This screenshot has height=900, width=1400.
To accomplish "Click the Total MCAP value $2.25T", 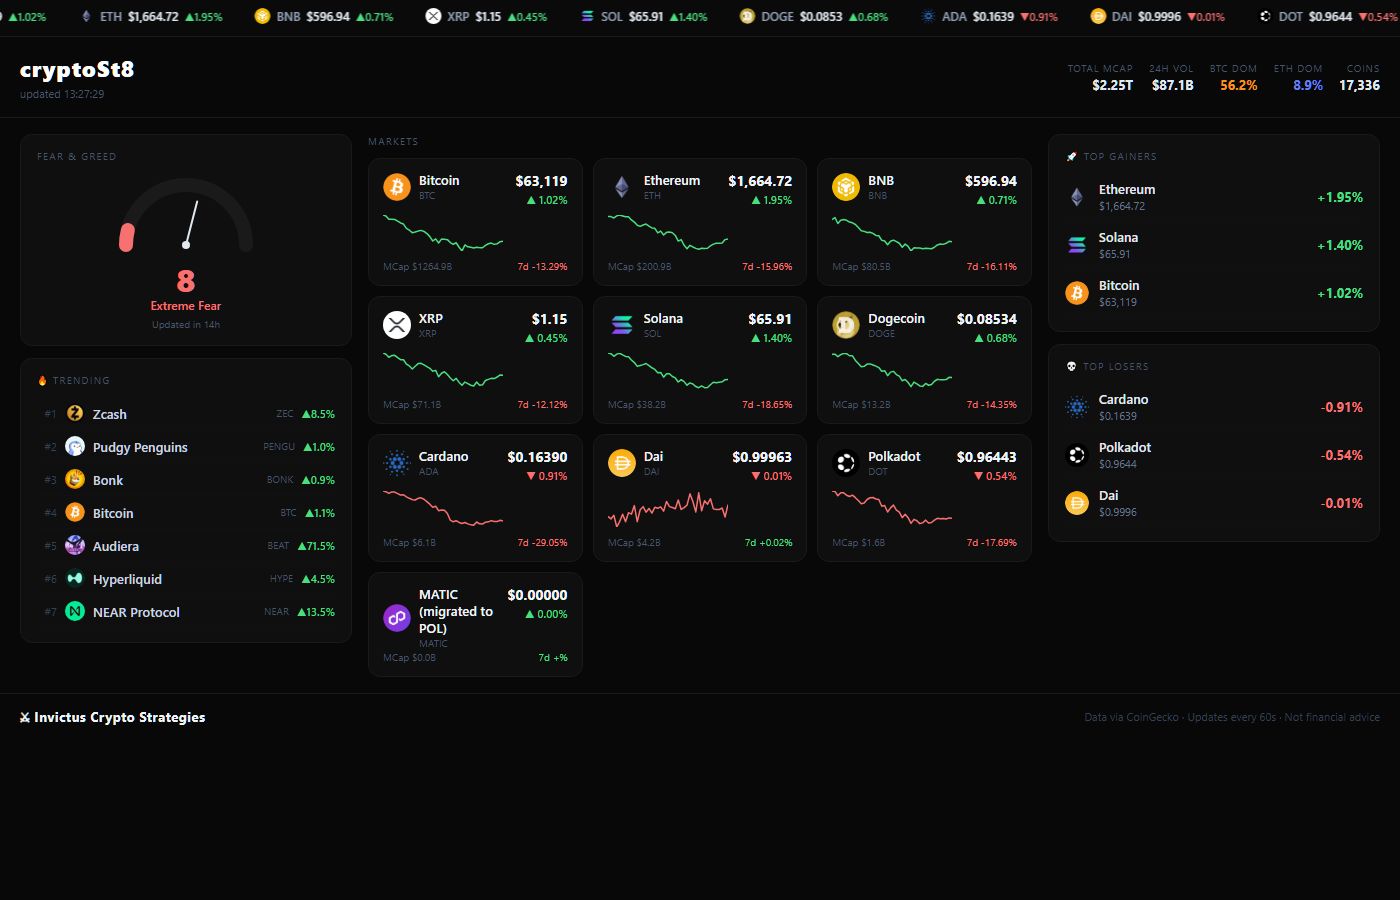I will tap(1113, 85).
